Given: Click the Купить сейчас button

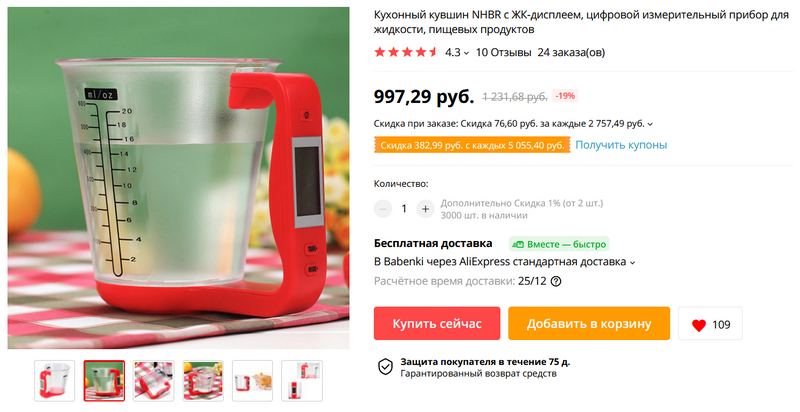Looking at the screenshot, I should 437,323.
